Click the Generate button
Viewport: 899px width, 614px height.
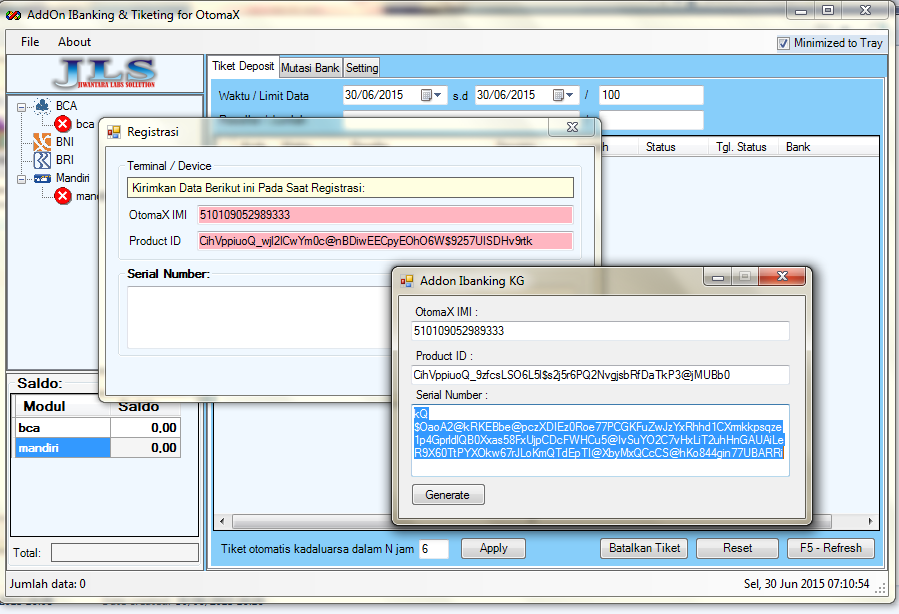coord(448,495)
